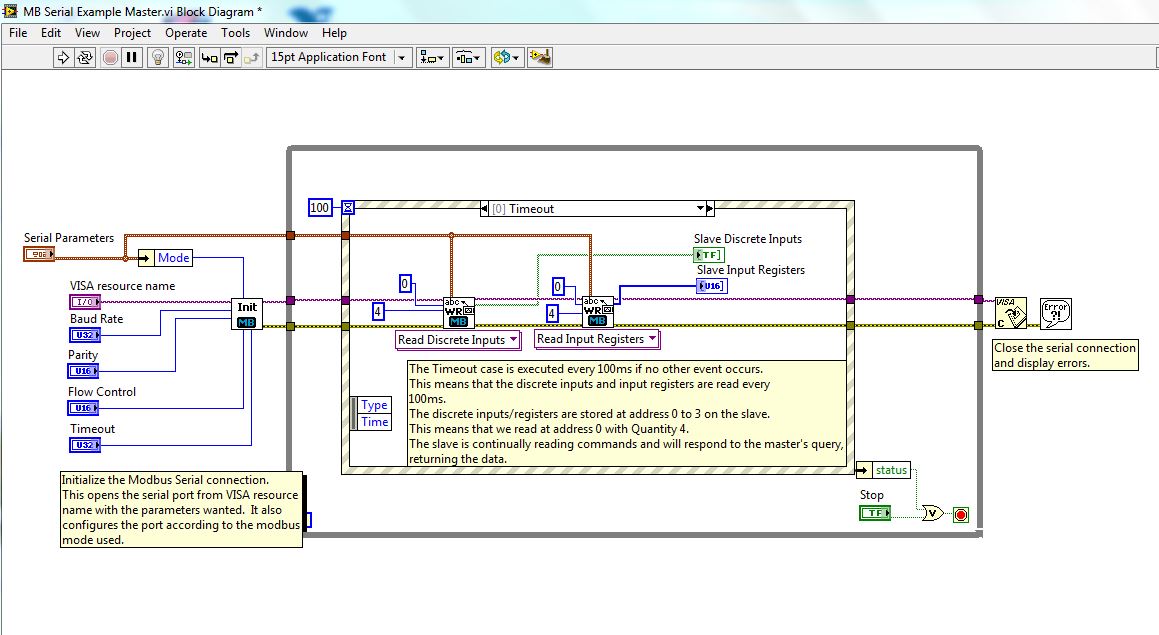Open the Reorder dropdown in toolbar

pos(506,58)
